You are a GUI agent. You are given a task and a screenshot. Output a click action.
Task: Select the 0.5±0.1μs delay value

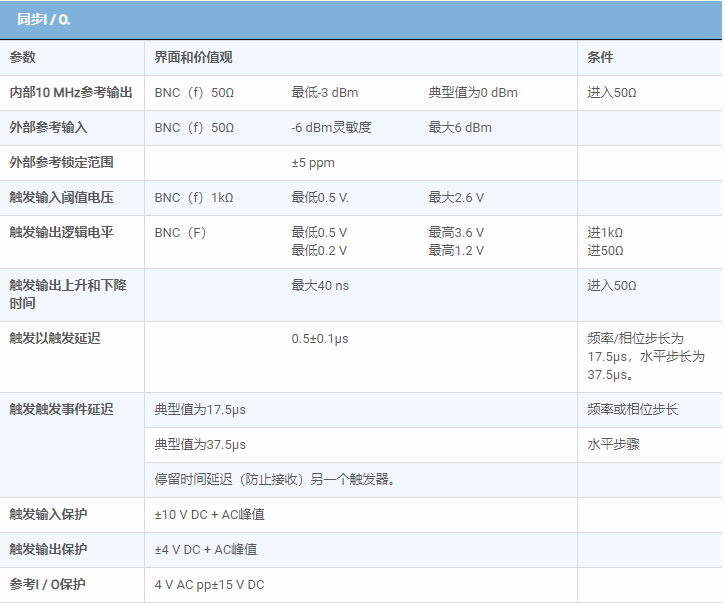(x=320, y=339)
